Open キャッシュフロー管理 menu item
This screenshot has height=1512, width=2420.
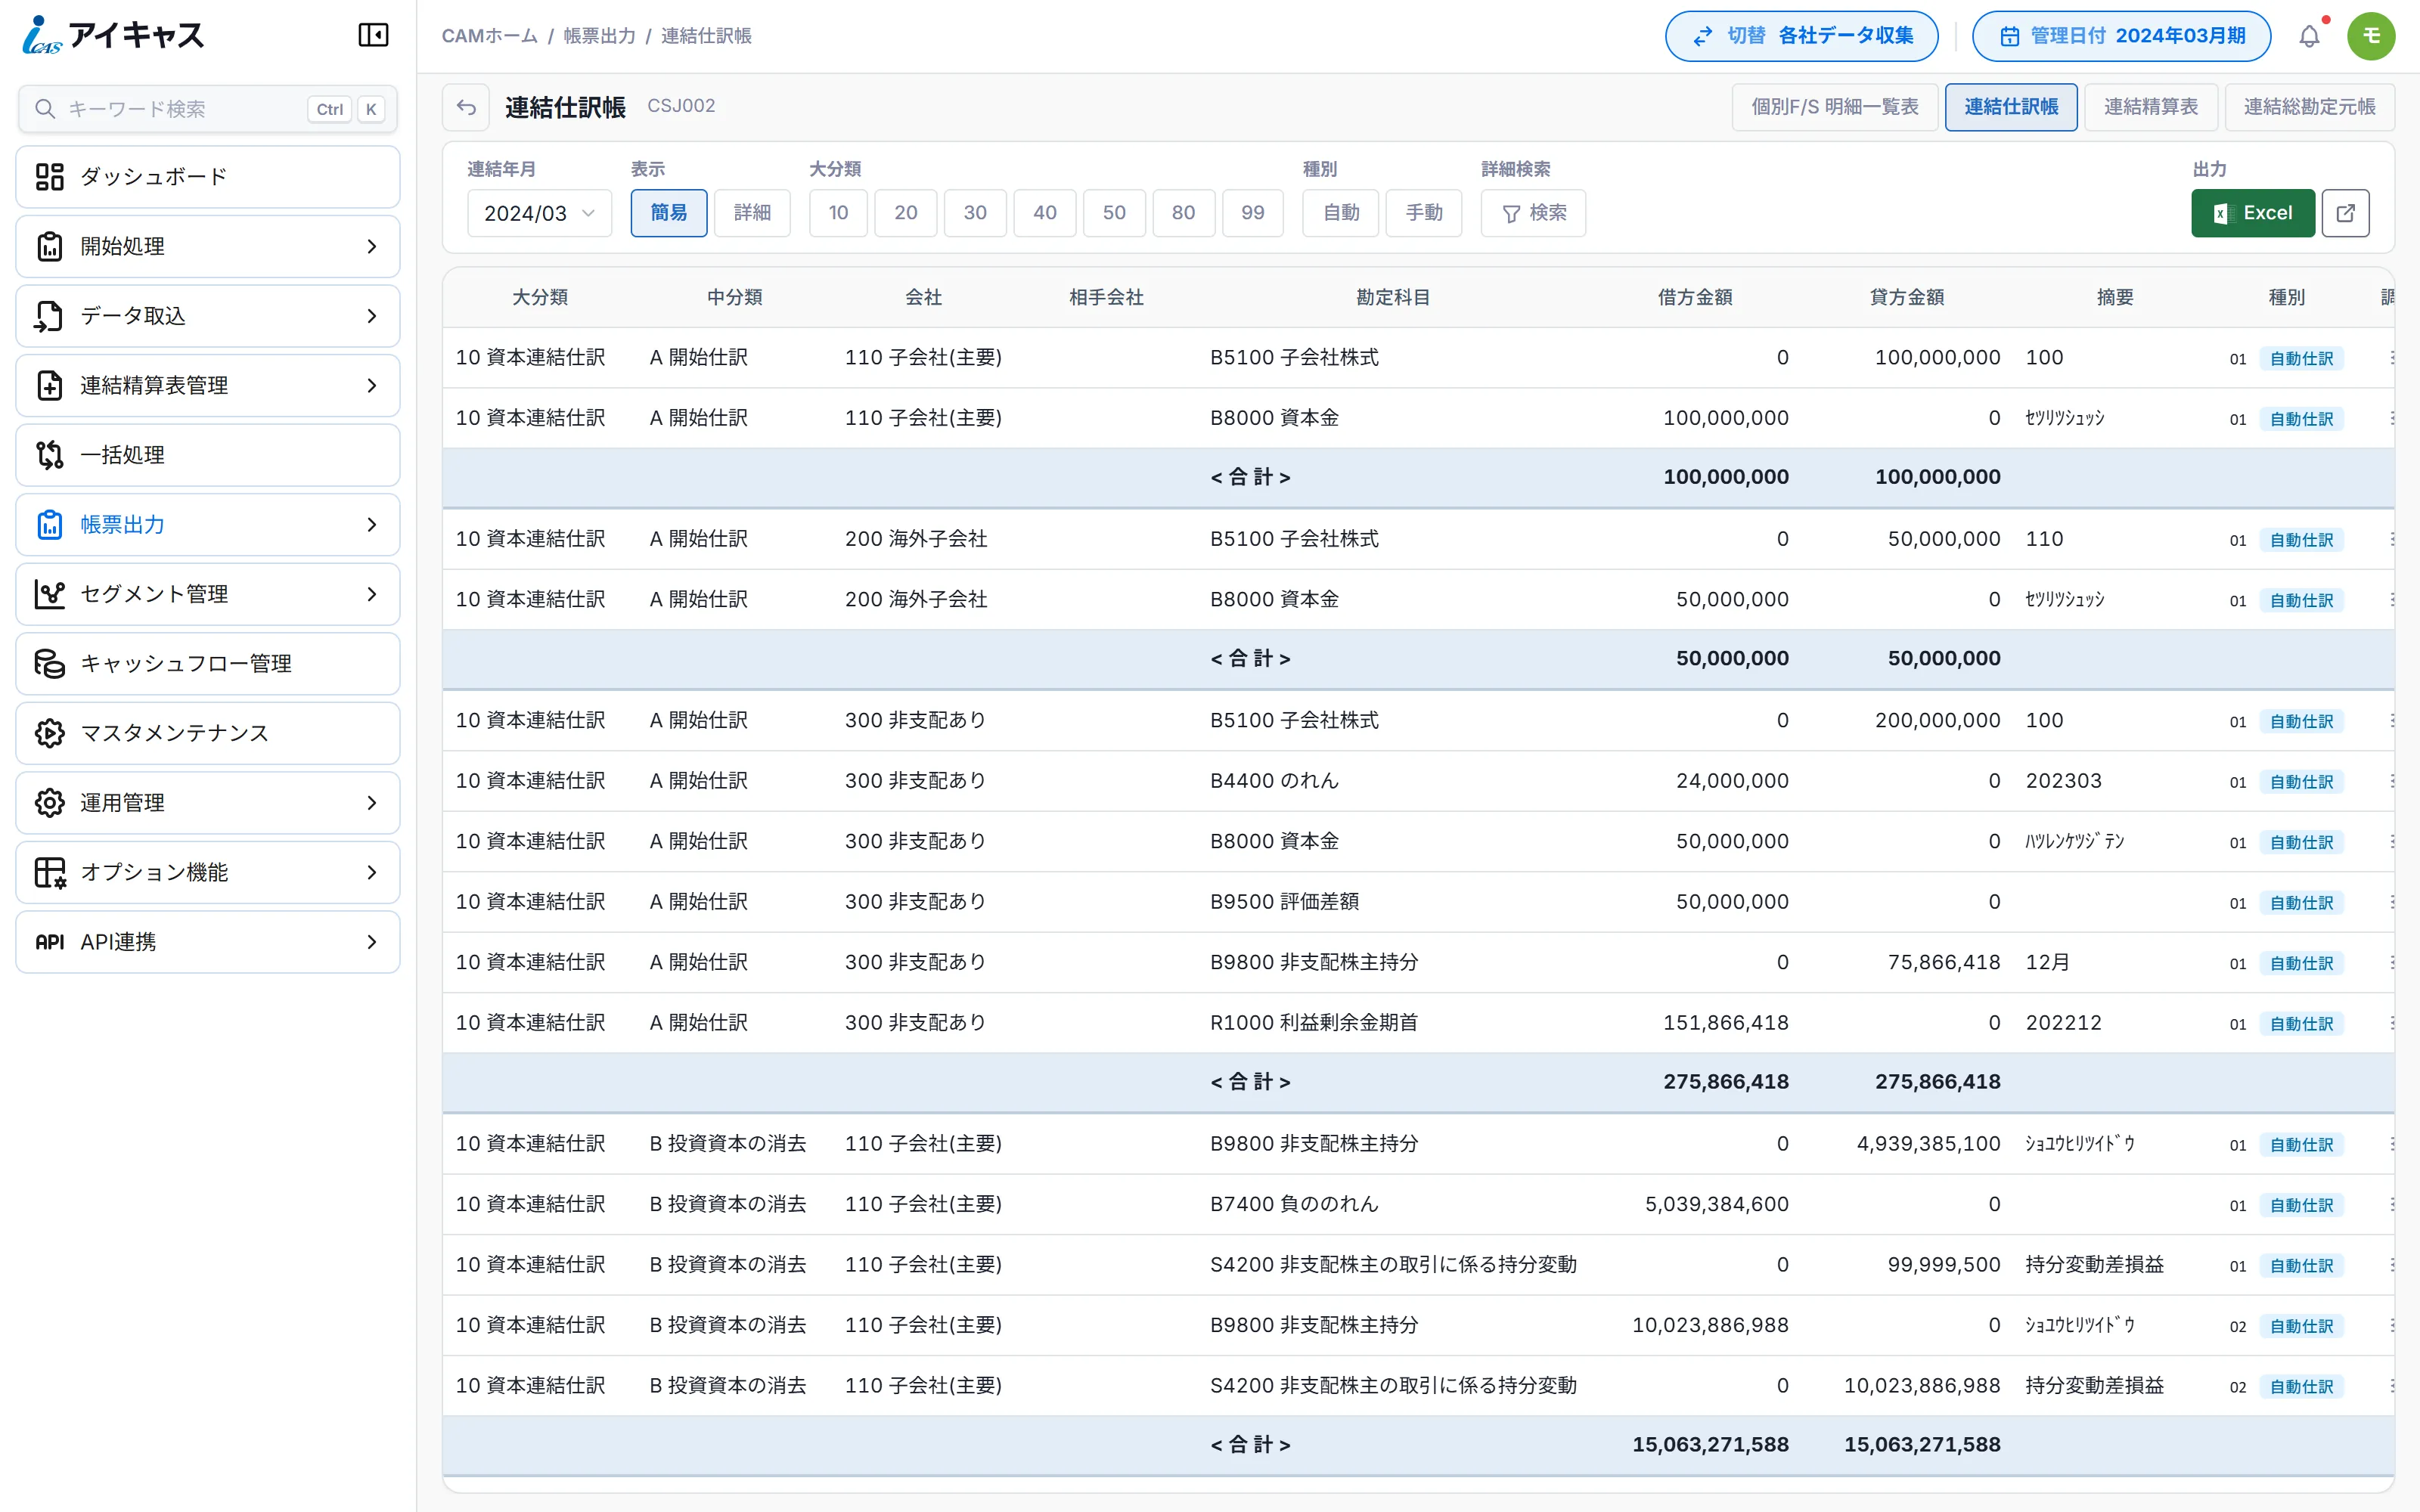pyautogui.click(x=208, y=664)
